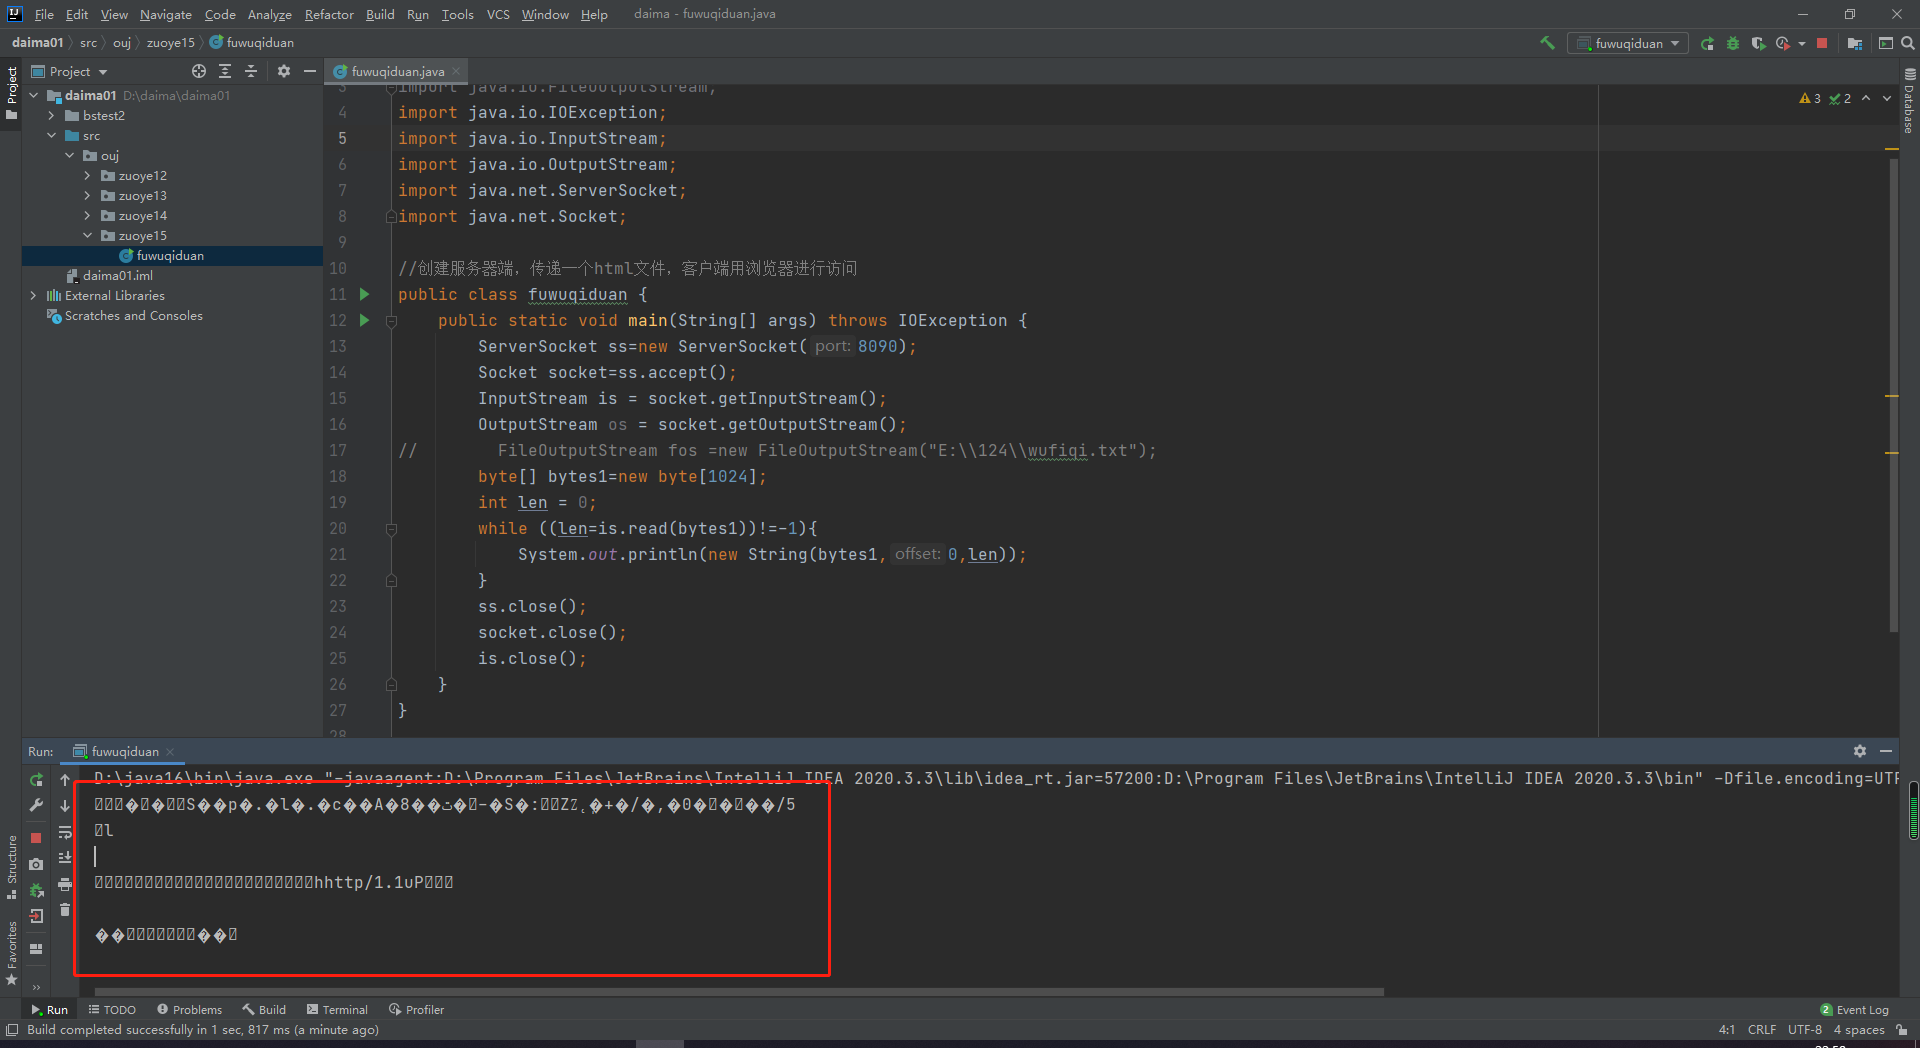Expand the bstest2 folder
The height and width of the screenshot is (1048, 1920).
pos(51,115)
